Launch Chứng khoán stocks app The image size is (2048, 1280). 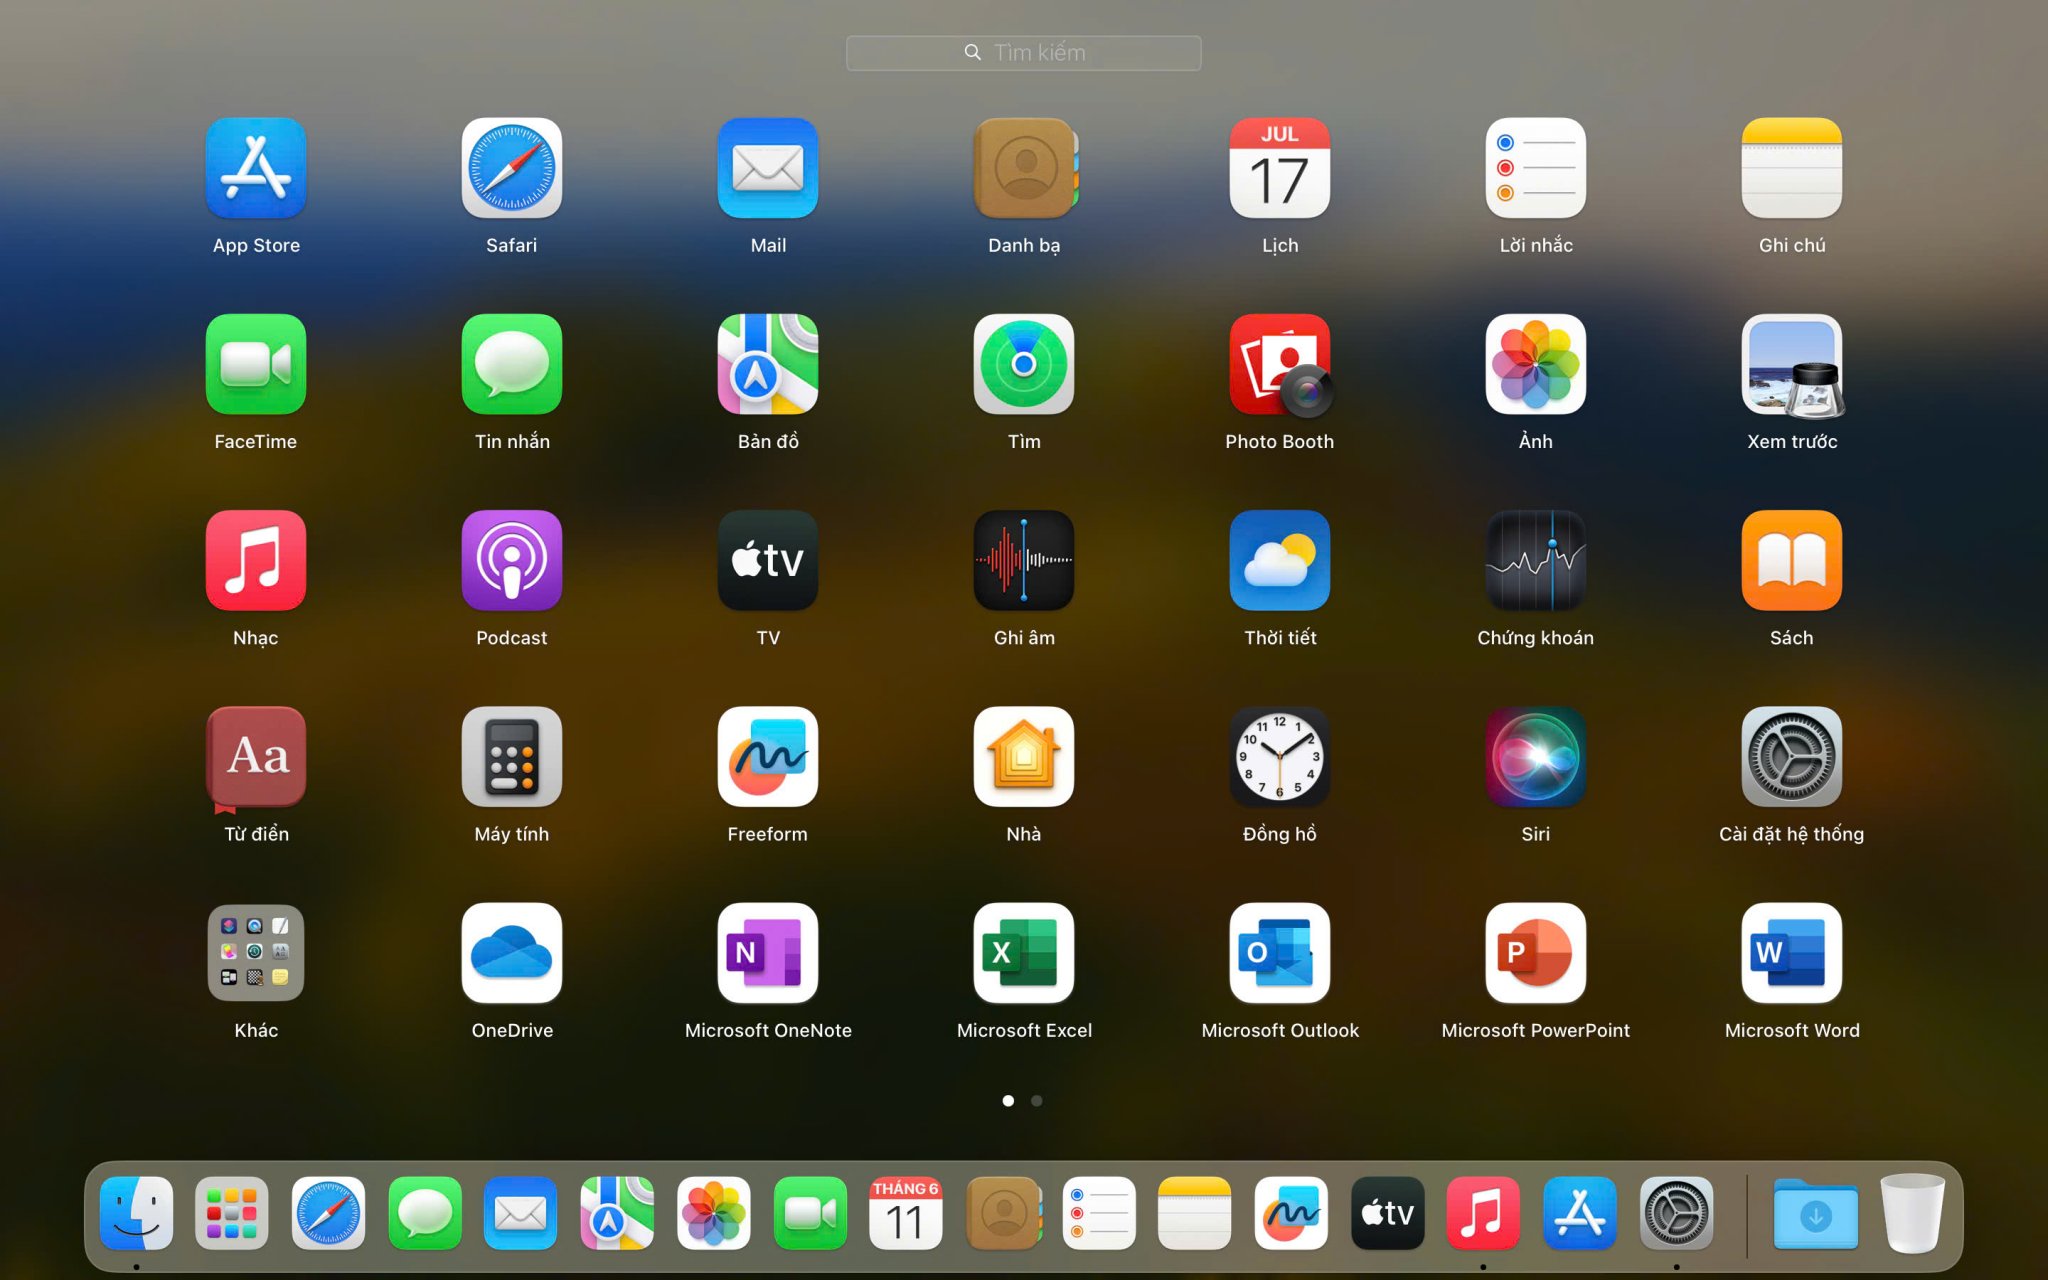(x=1536, y=560)
